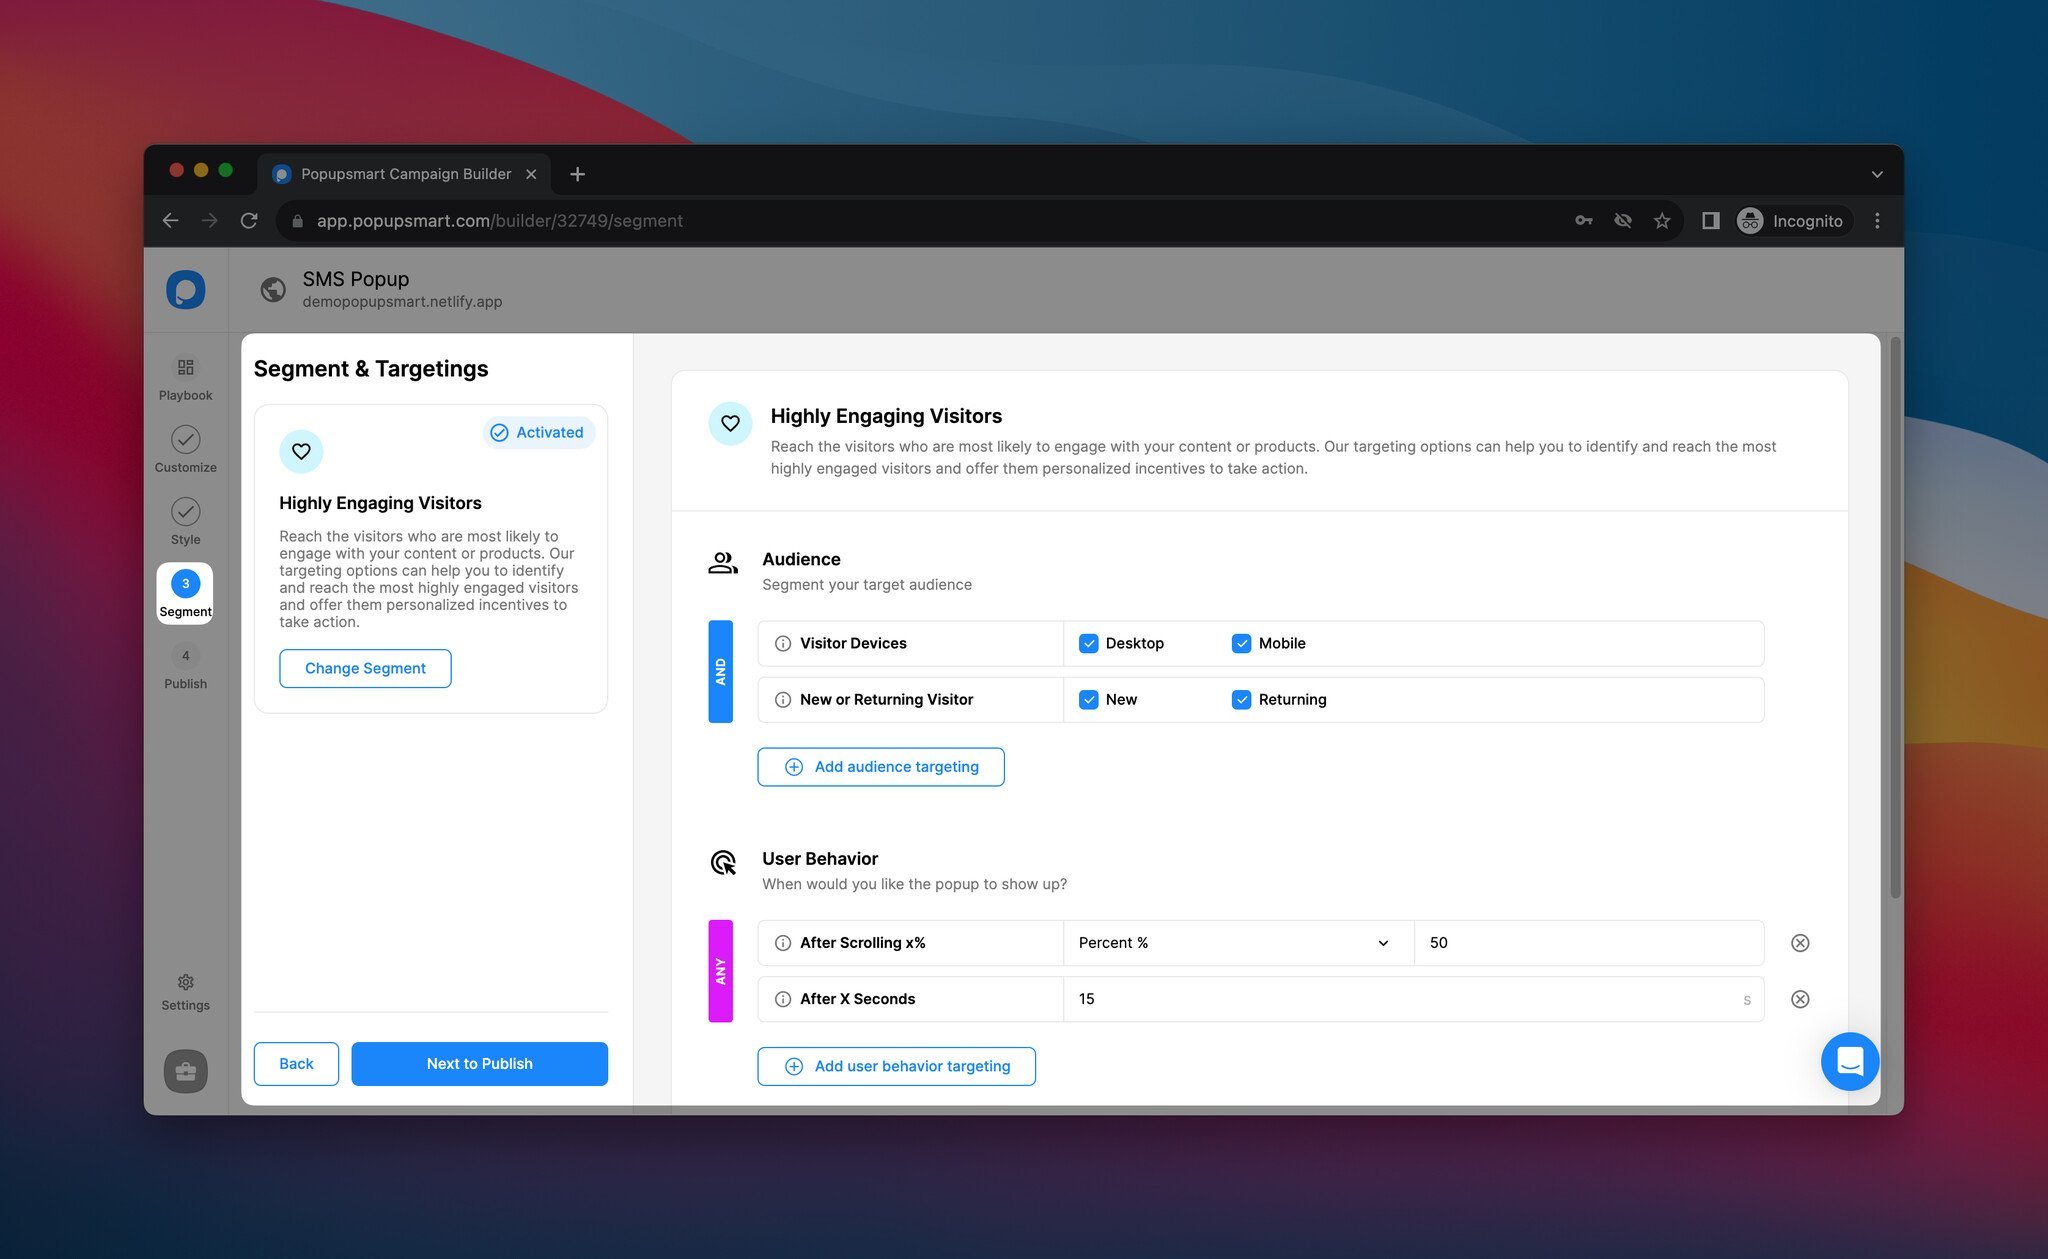Click the Settings gear icon
Screen dimensions: 2048x1259
click(x=186, y=981)
